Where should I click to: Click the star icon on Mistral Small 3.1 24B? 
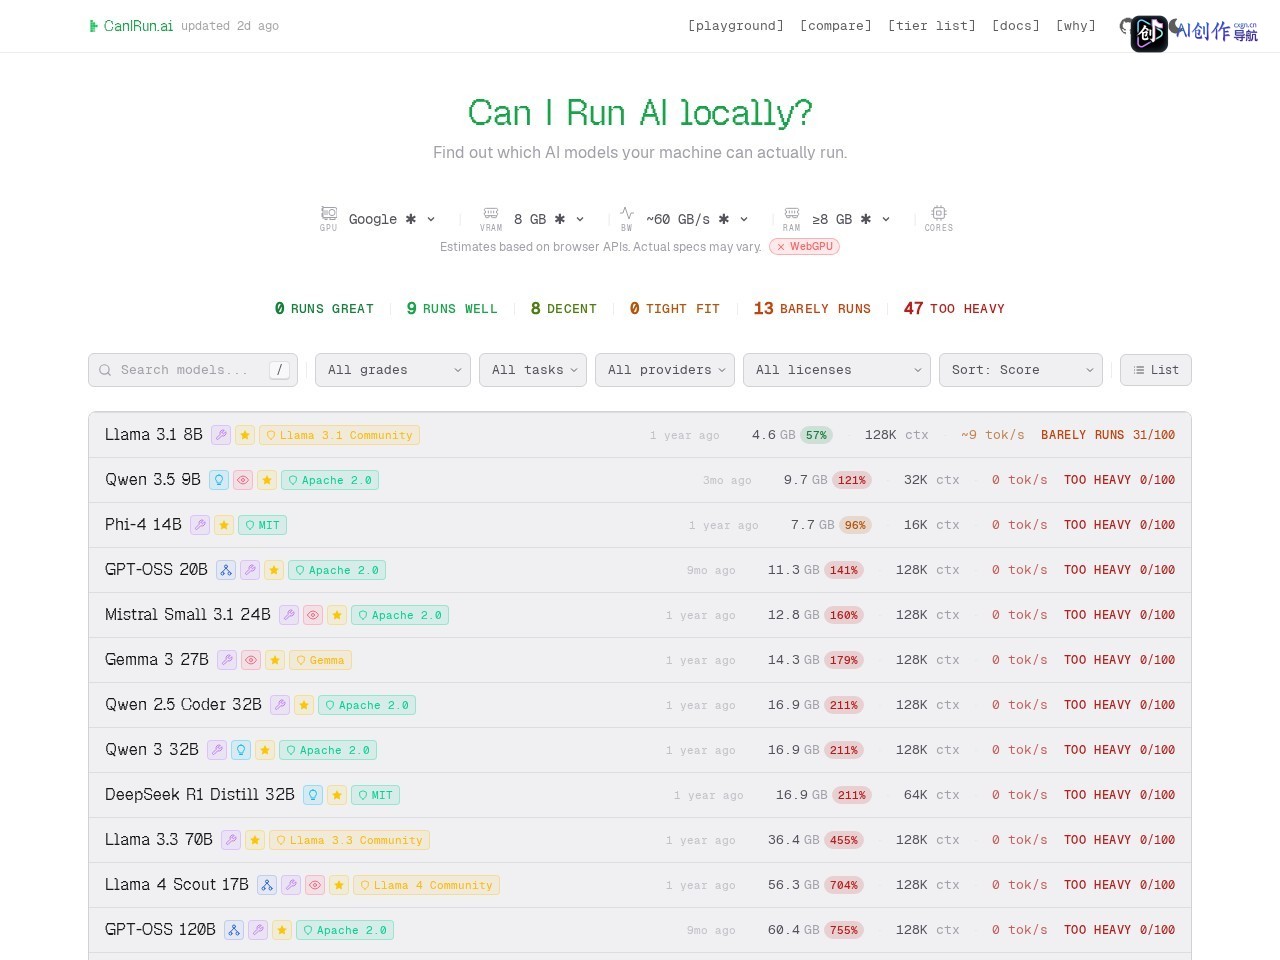click(x=337, y=615)
